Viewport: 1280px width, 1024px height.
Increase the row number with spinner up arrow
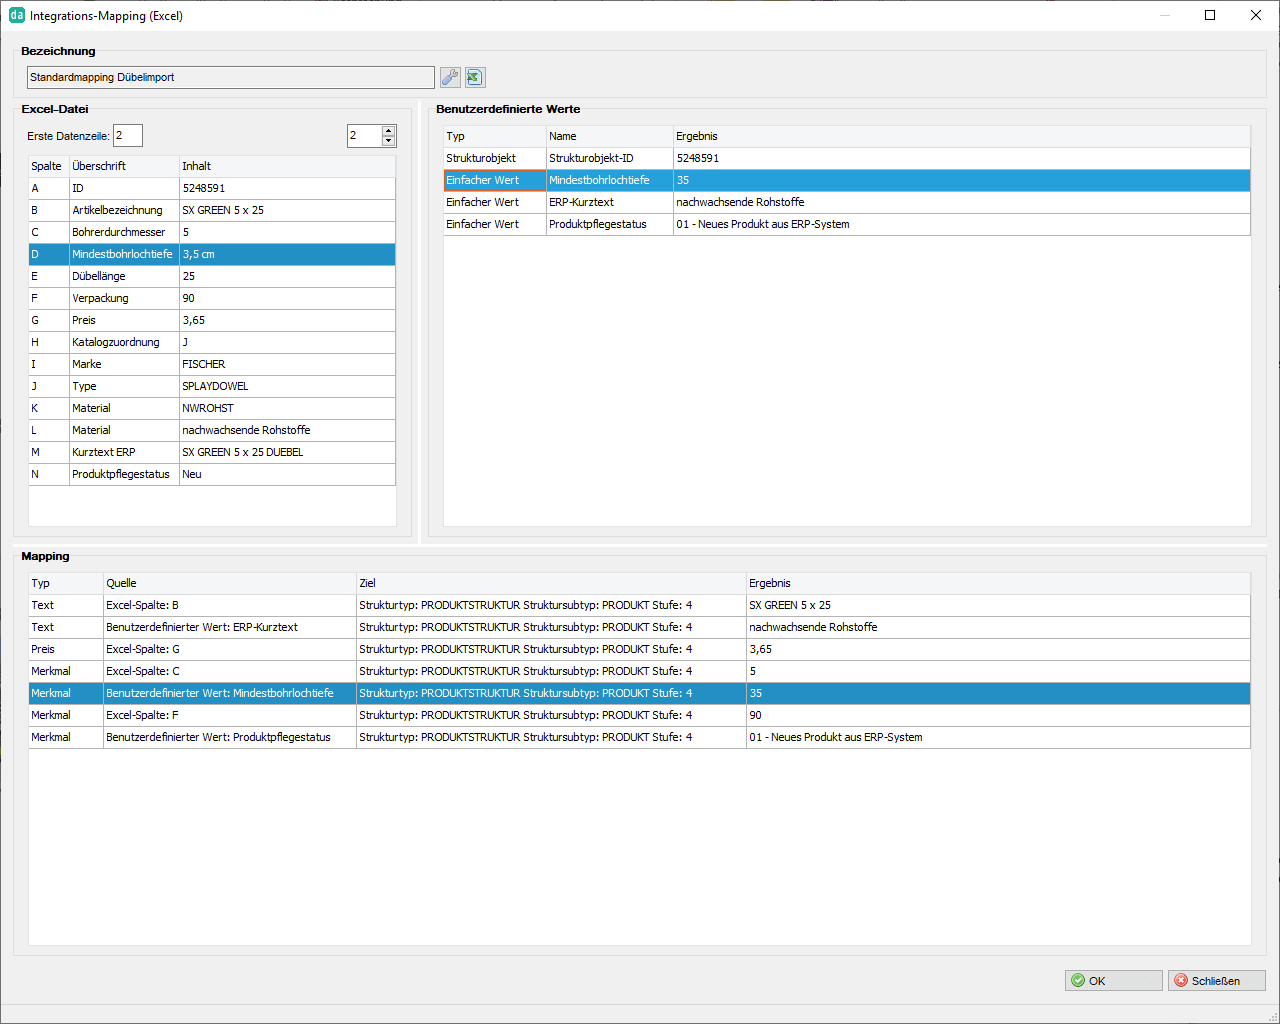[x=389, y=130]
